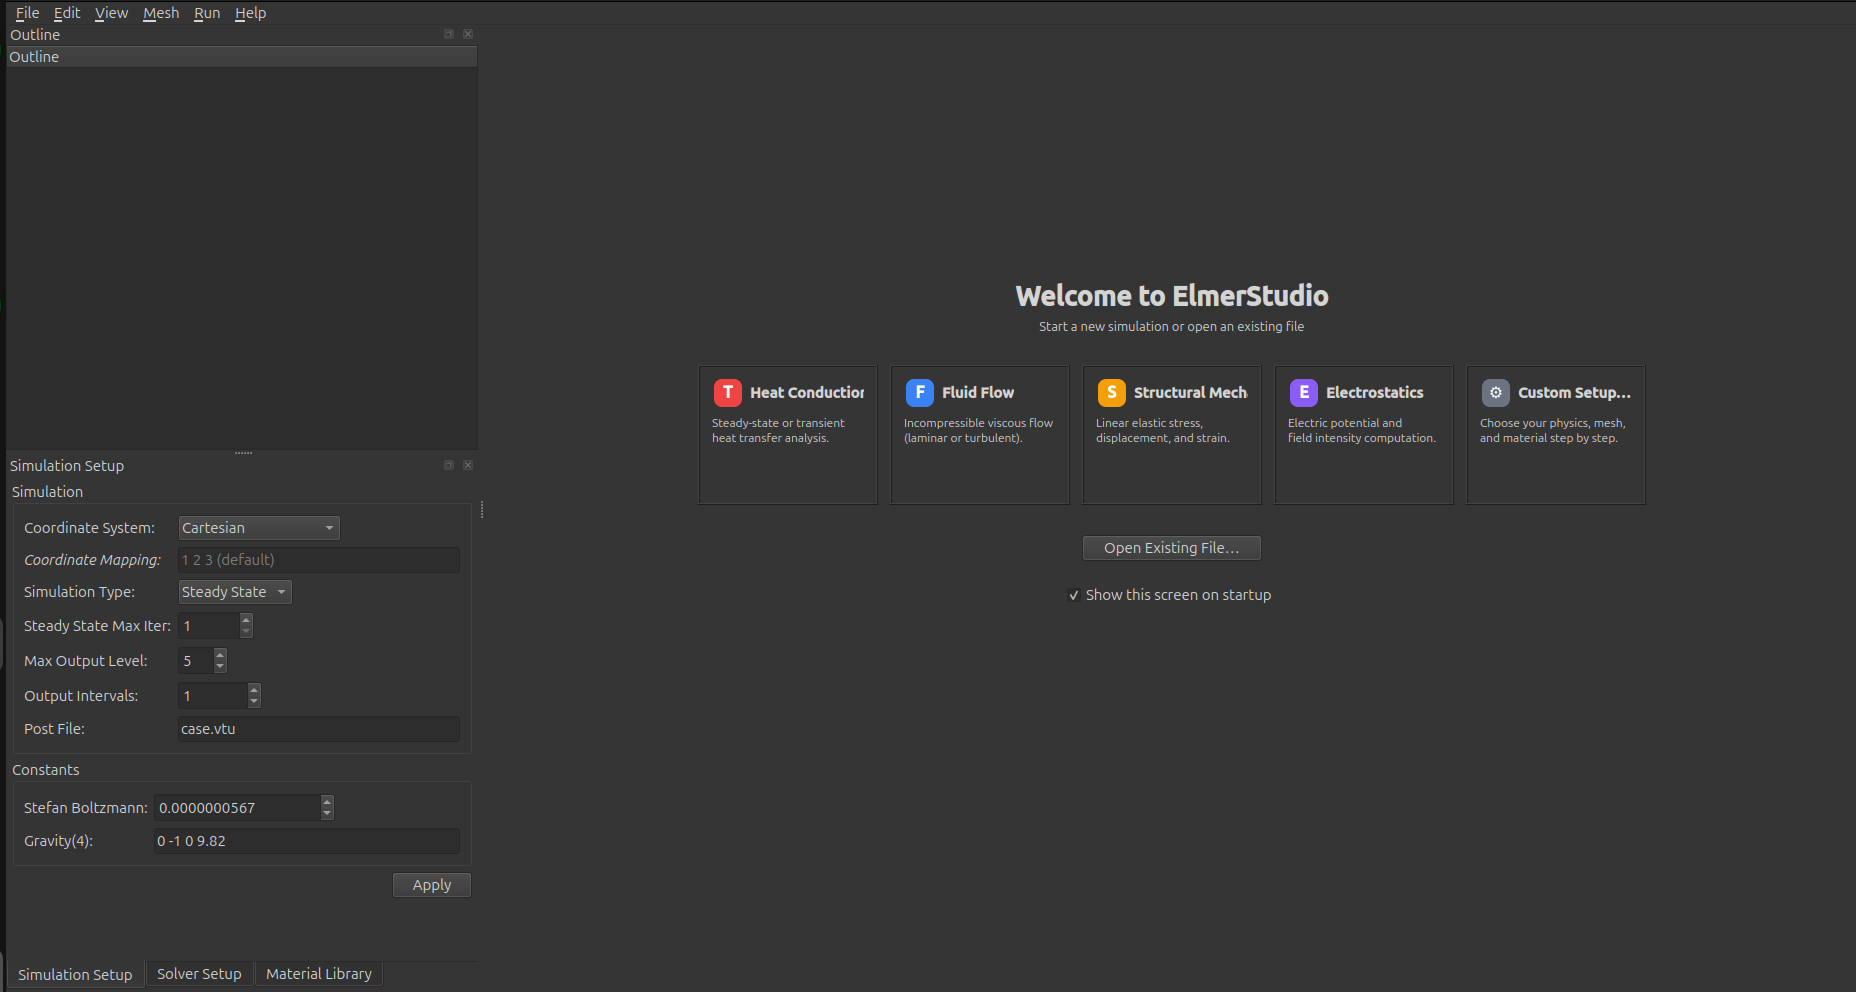Choose the Electrostatics card

1364,435
